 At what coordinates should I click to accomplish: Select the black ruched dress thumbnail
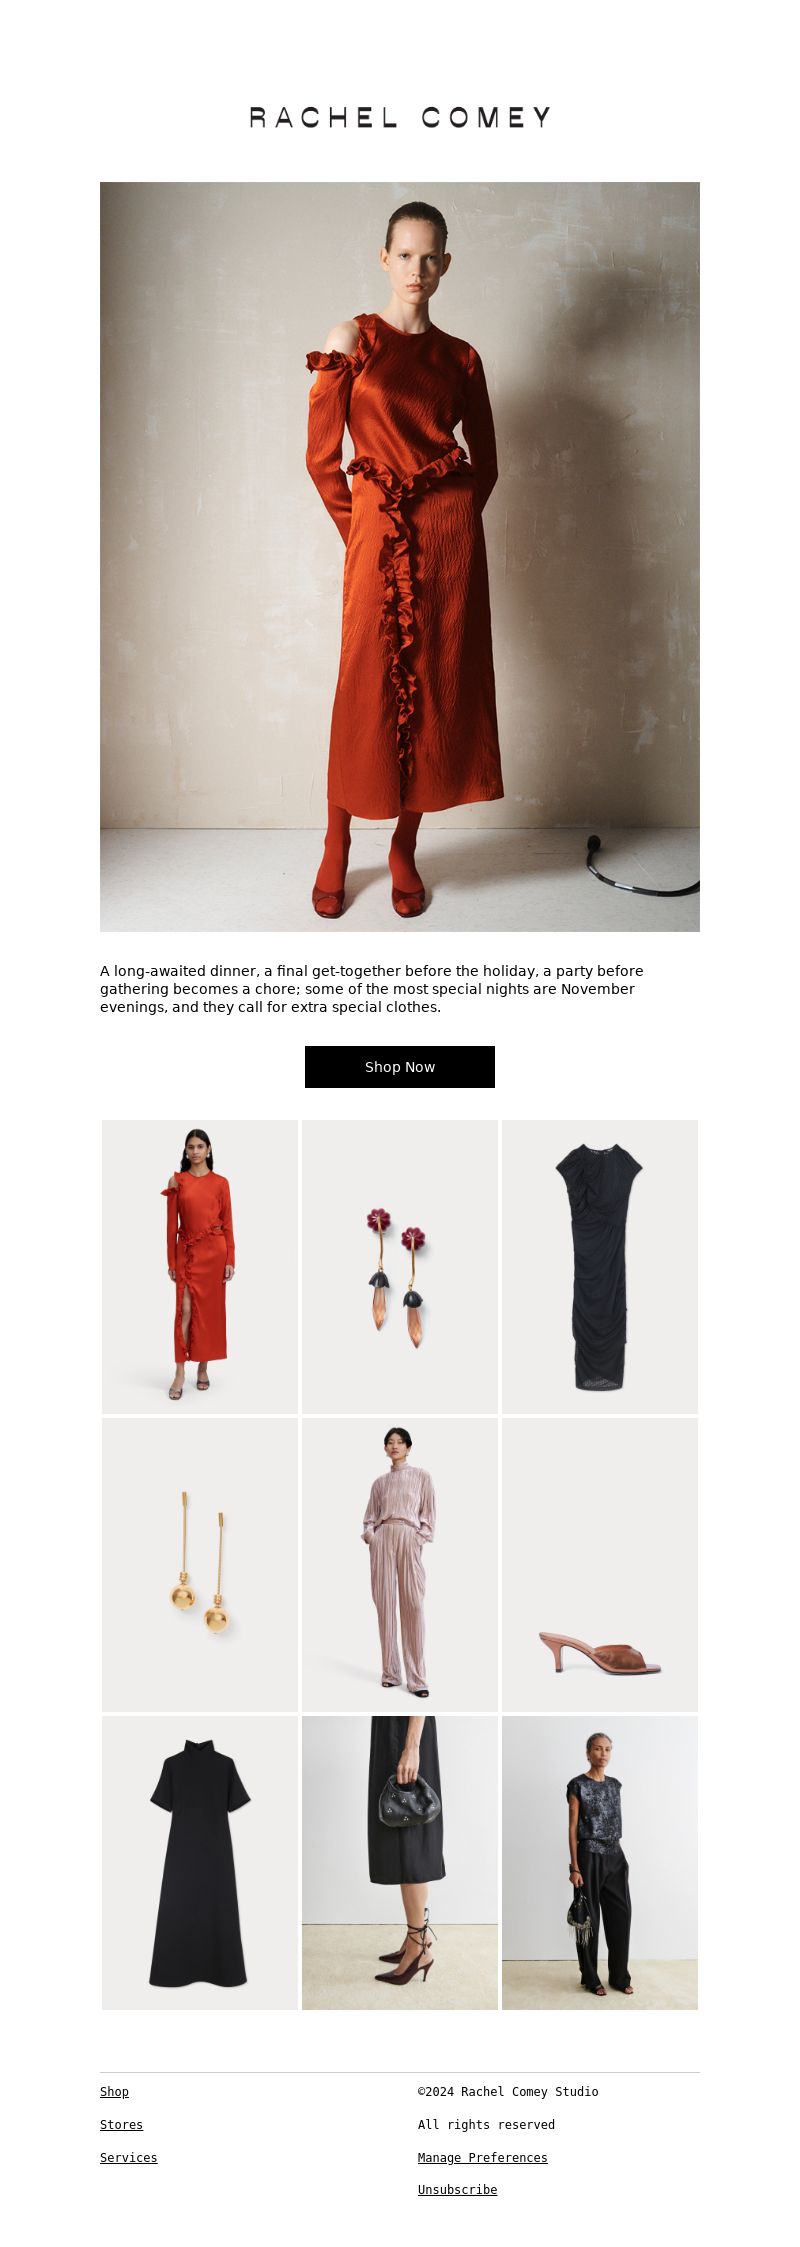[x=600, y=1267]
